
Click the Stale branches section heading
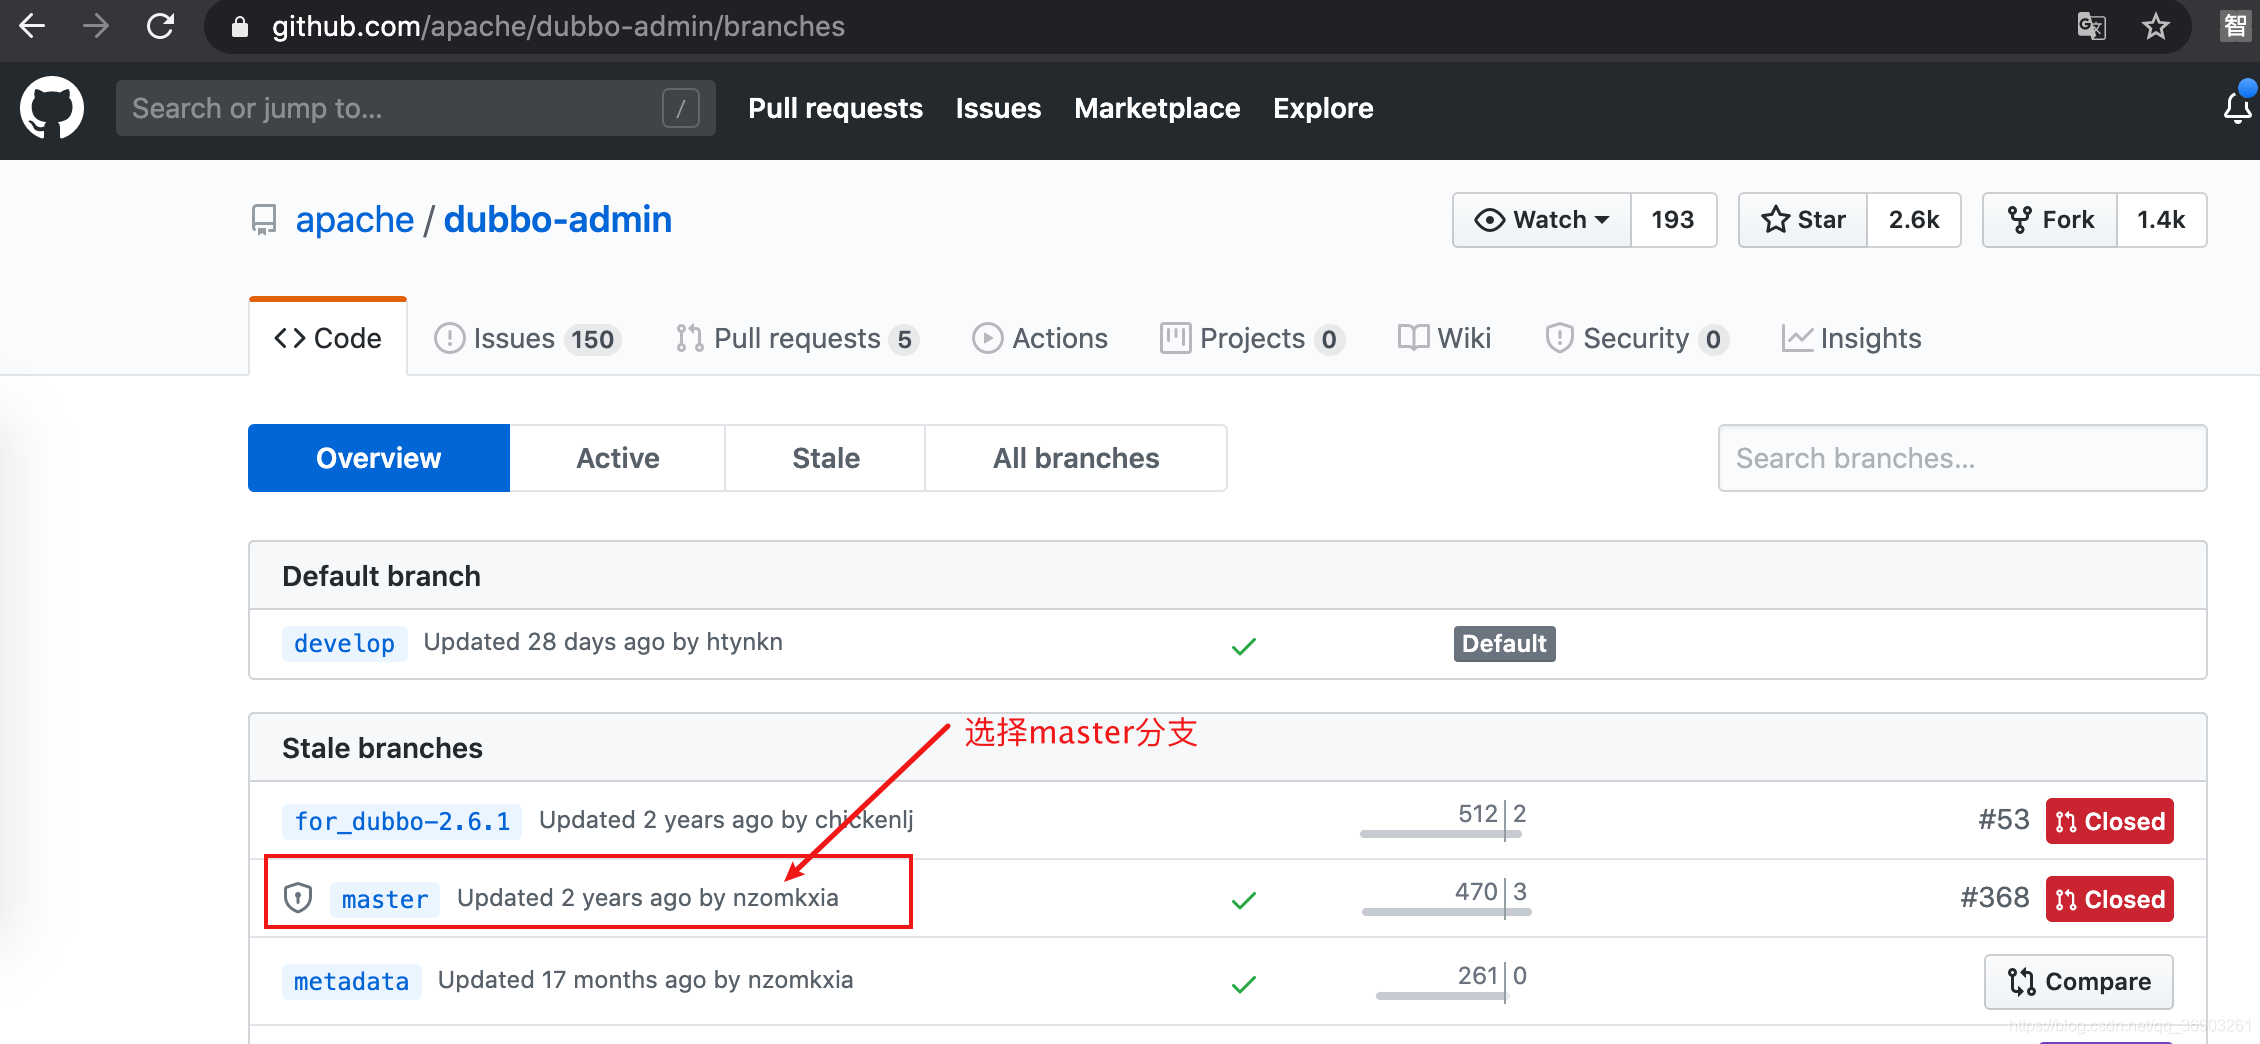coord(382,748)
